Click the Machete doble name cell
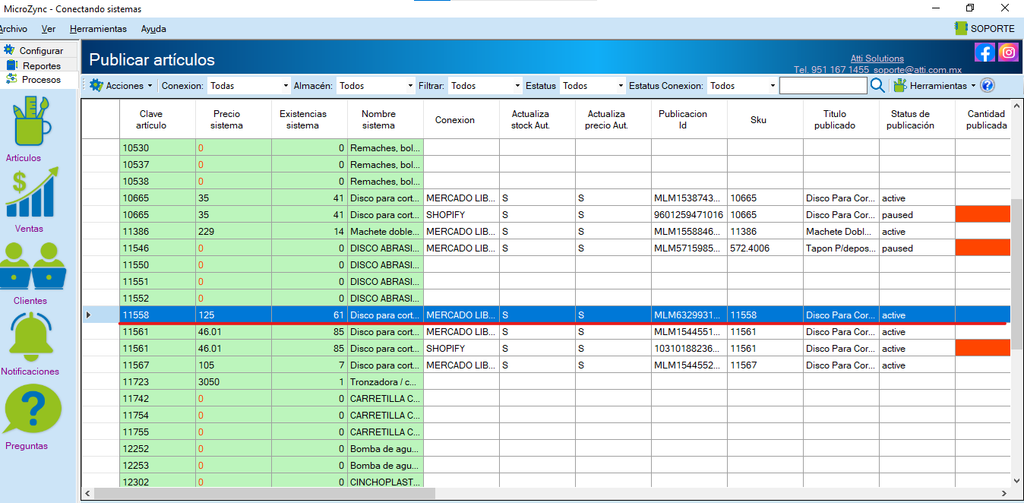Image resolution: width=1024 pixels, height=503 pixels. [x=385, y=231]
